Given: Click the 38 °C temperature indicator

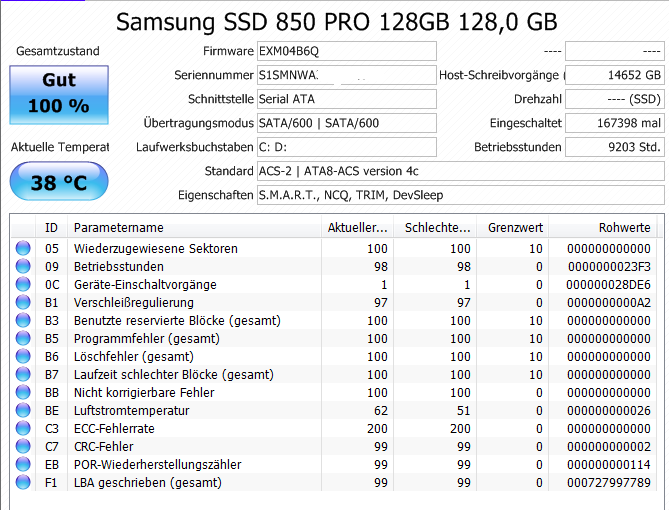Looking at the screenshot, I should pos(59,181).
